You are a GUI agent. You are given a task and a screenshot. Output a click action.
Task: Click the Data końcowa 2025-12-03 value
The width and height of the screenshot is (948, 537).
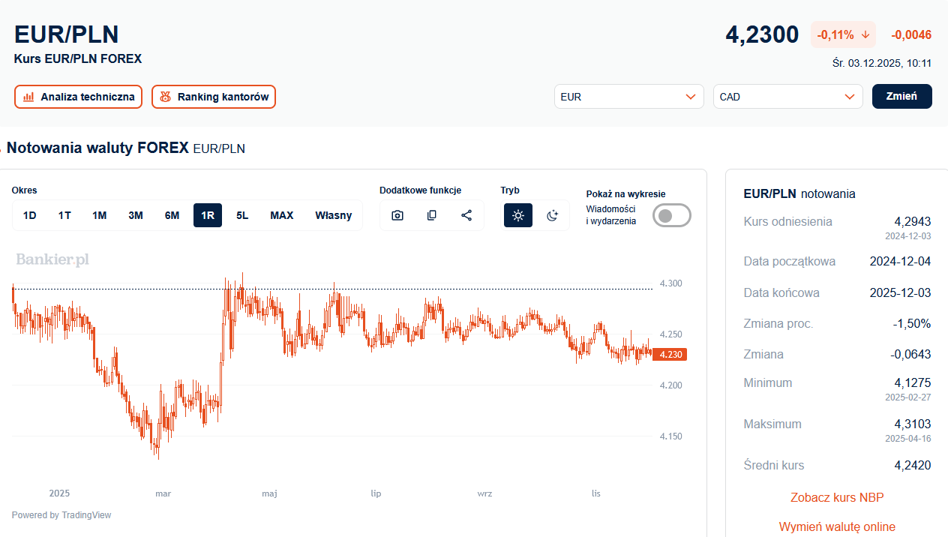900,293
